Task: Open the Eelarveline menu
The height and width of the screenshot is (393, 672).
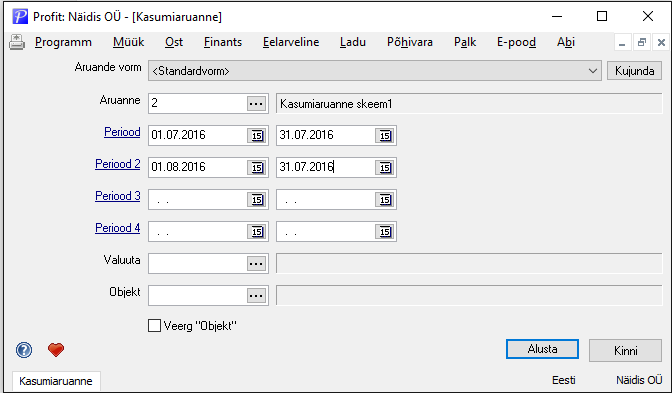Action: point(291,42)
